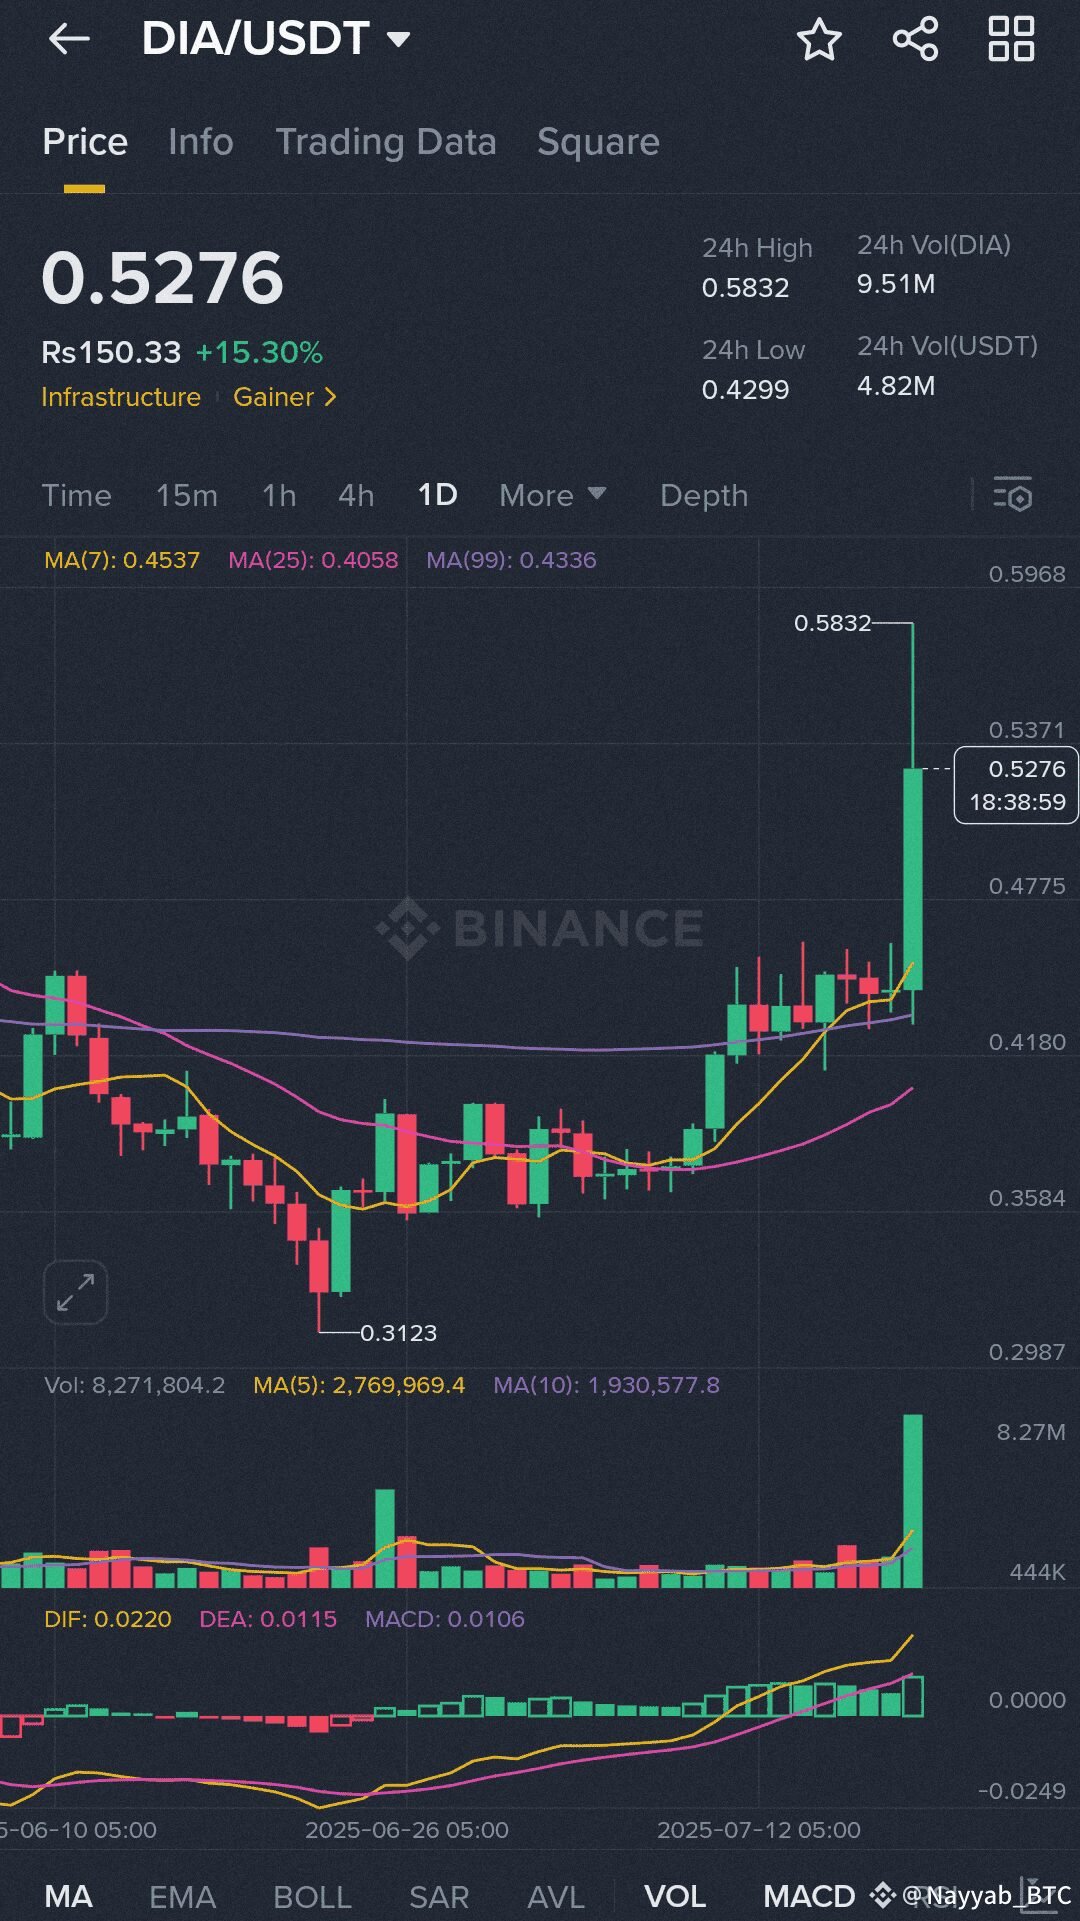Toggle the BOLL indicator overlay
Viewport: 1080px width, 1921px height.
[x=312, y=1896]
